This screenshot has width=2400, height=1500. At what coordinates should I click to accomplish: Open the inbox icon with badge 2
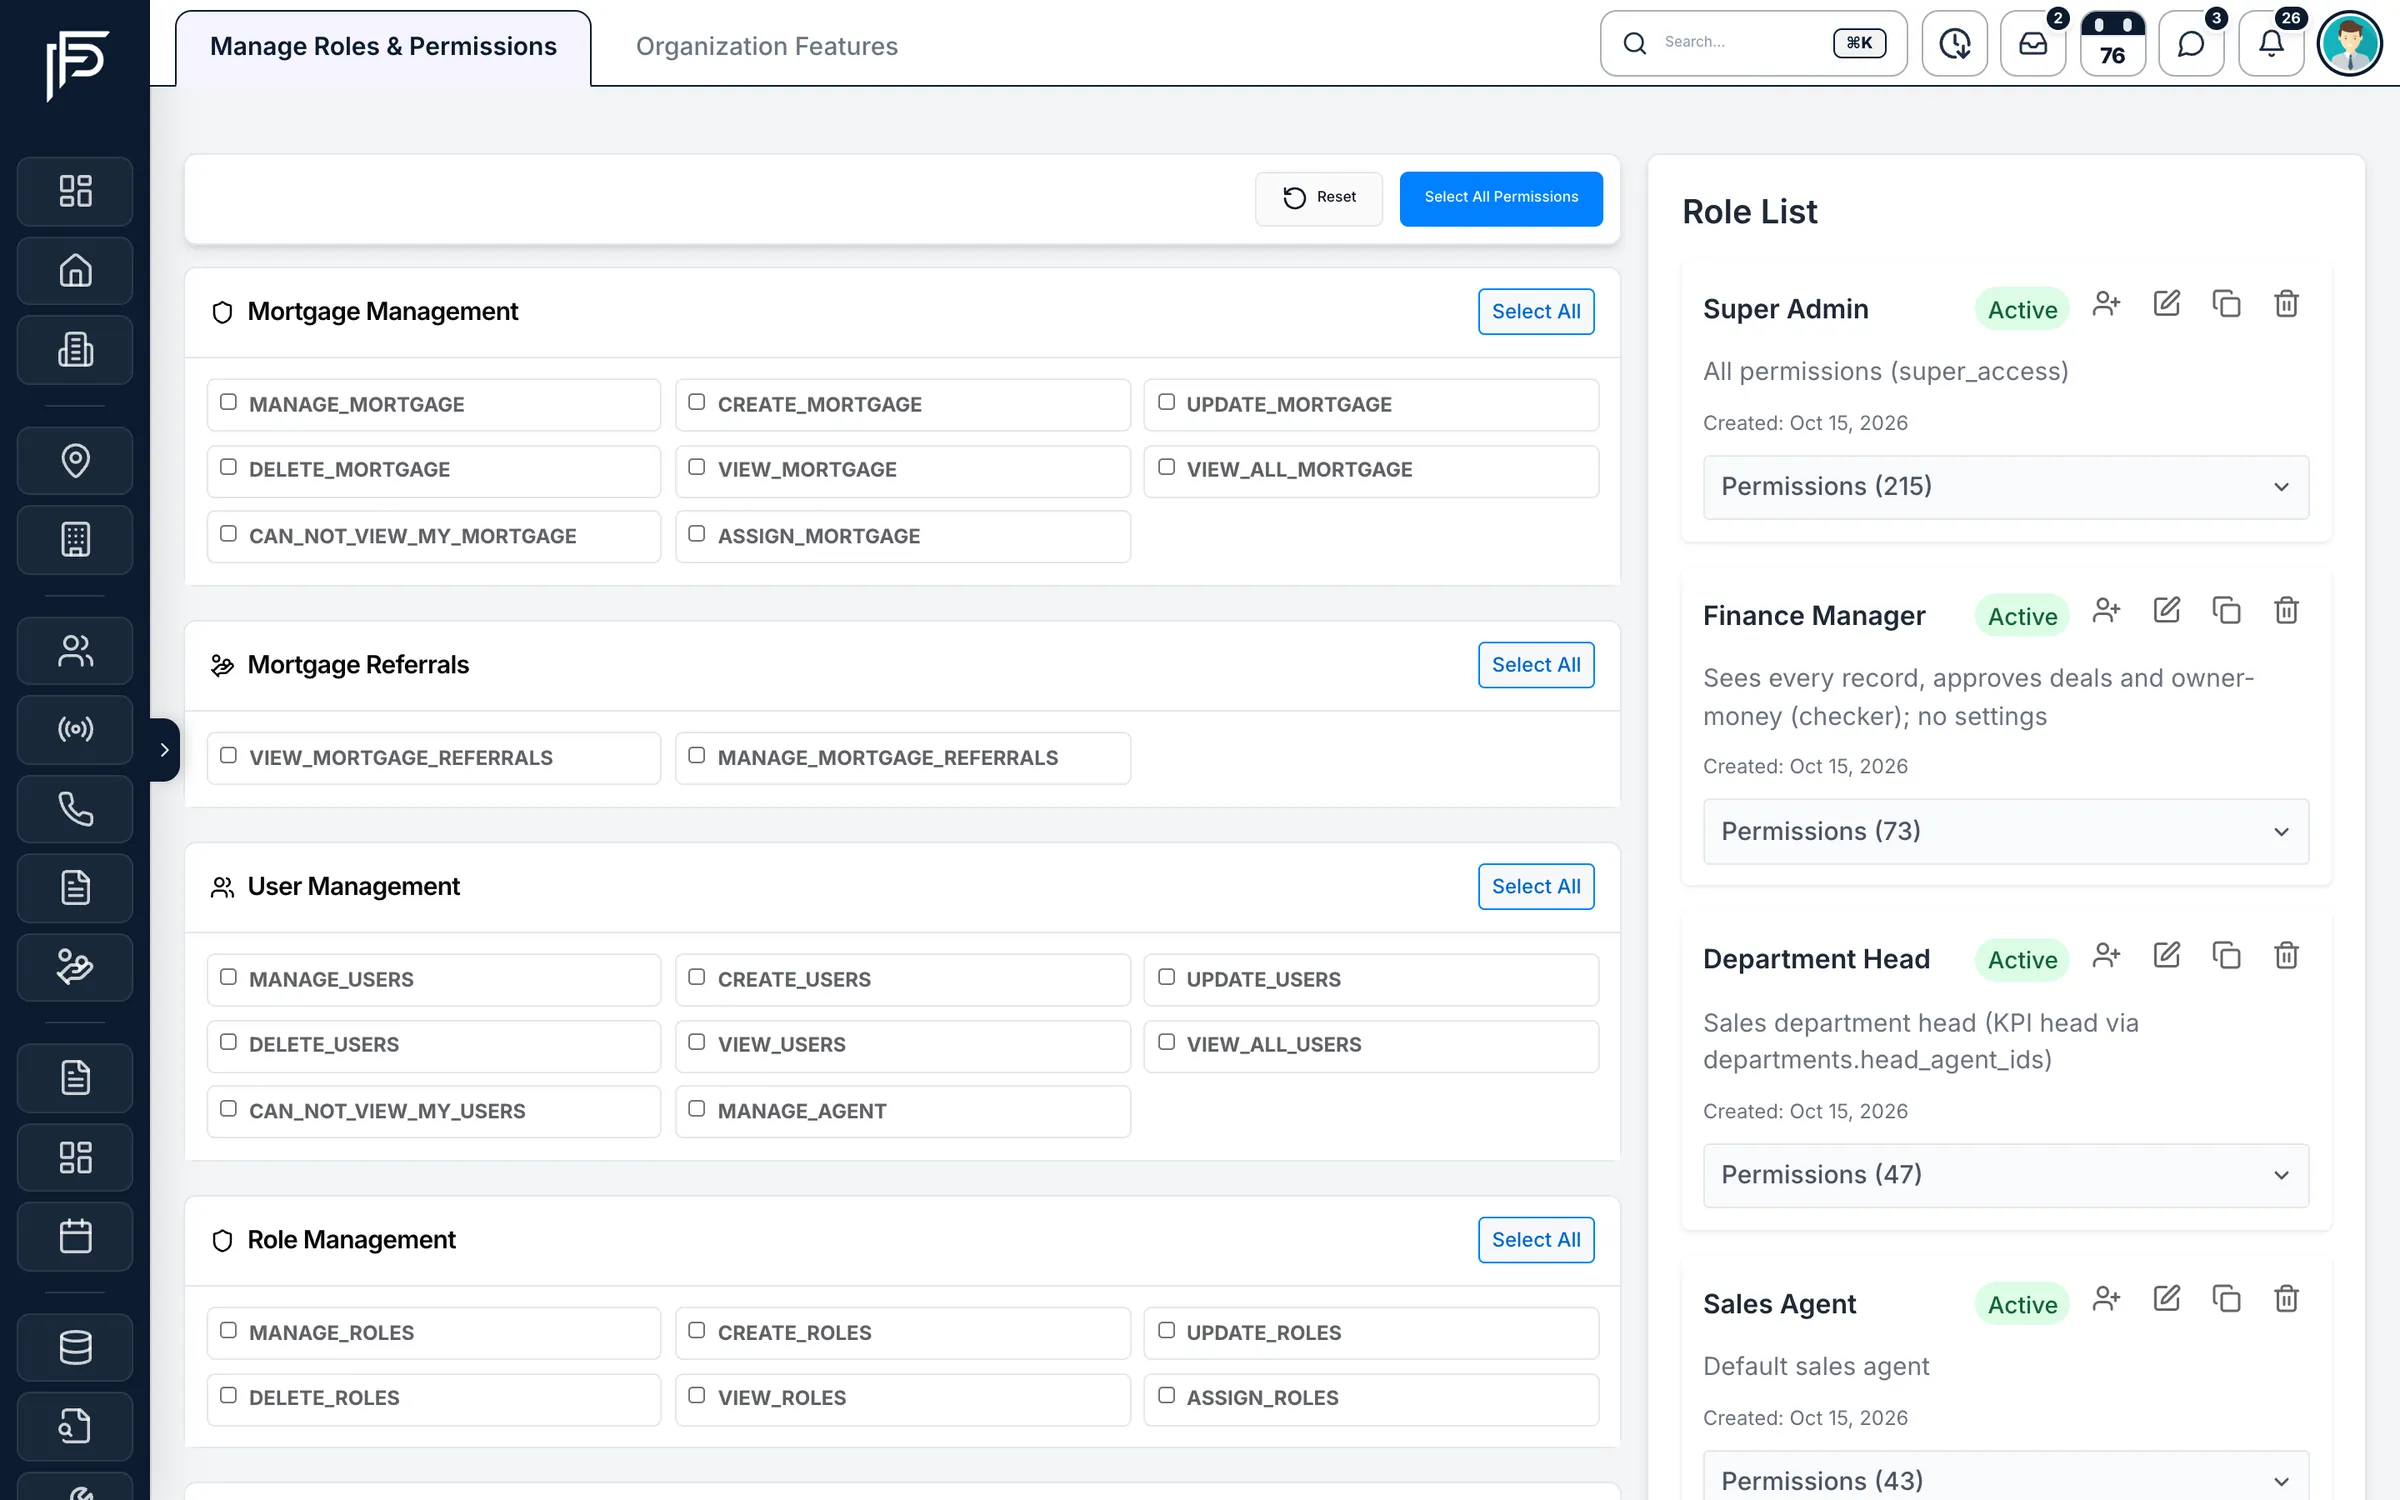(2033, 44)
